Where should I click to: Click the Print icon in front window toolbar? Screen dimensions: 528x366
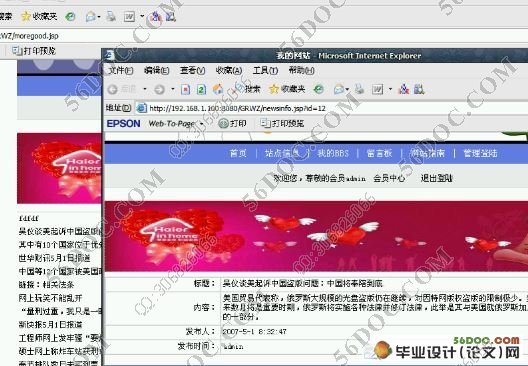pos(360,89)
